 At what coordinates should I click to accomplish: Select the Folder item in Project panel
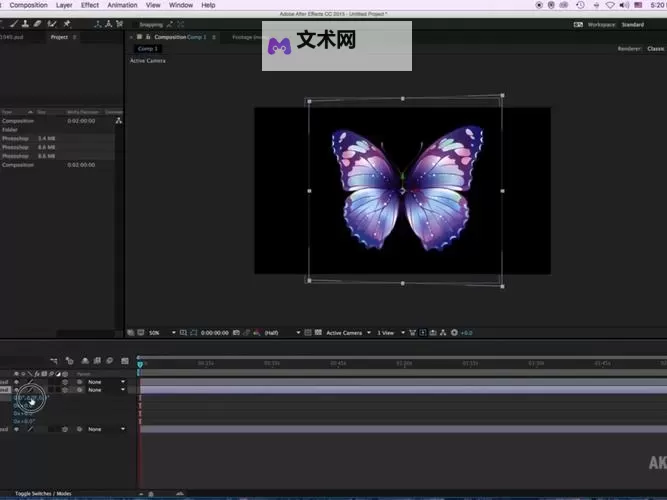(10, 130)
